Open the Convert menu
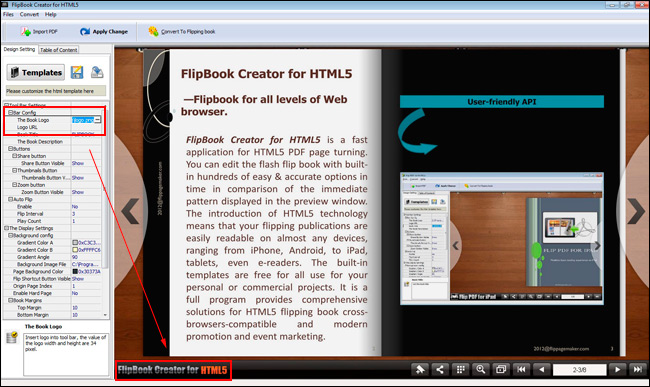 pyautogui.click(x=29, y=15)
